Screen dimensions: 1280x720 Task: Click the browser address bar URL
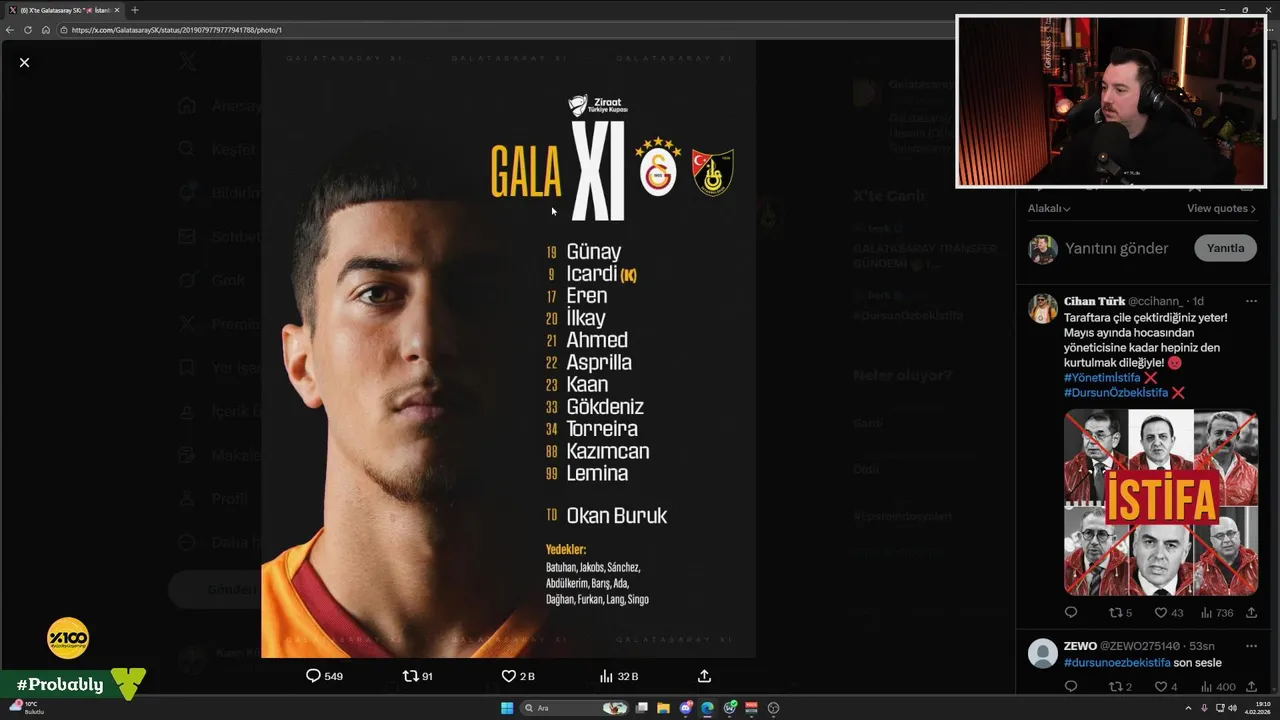tap(177, 30)
